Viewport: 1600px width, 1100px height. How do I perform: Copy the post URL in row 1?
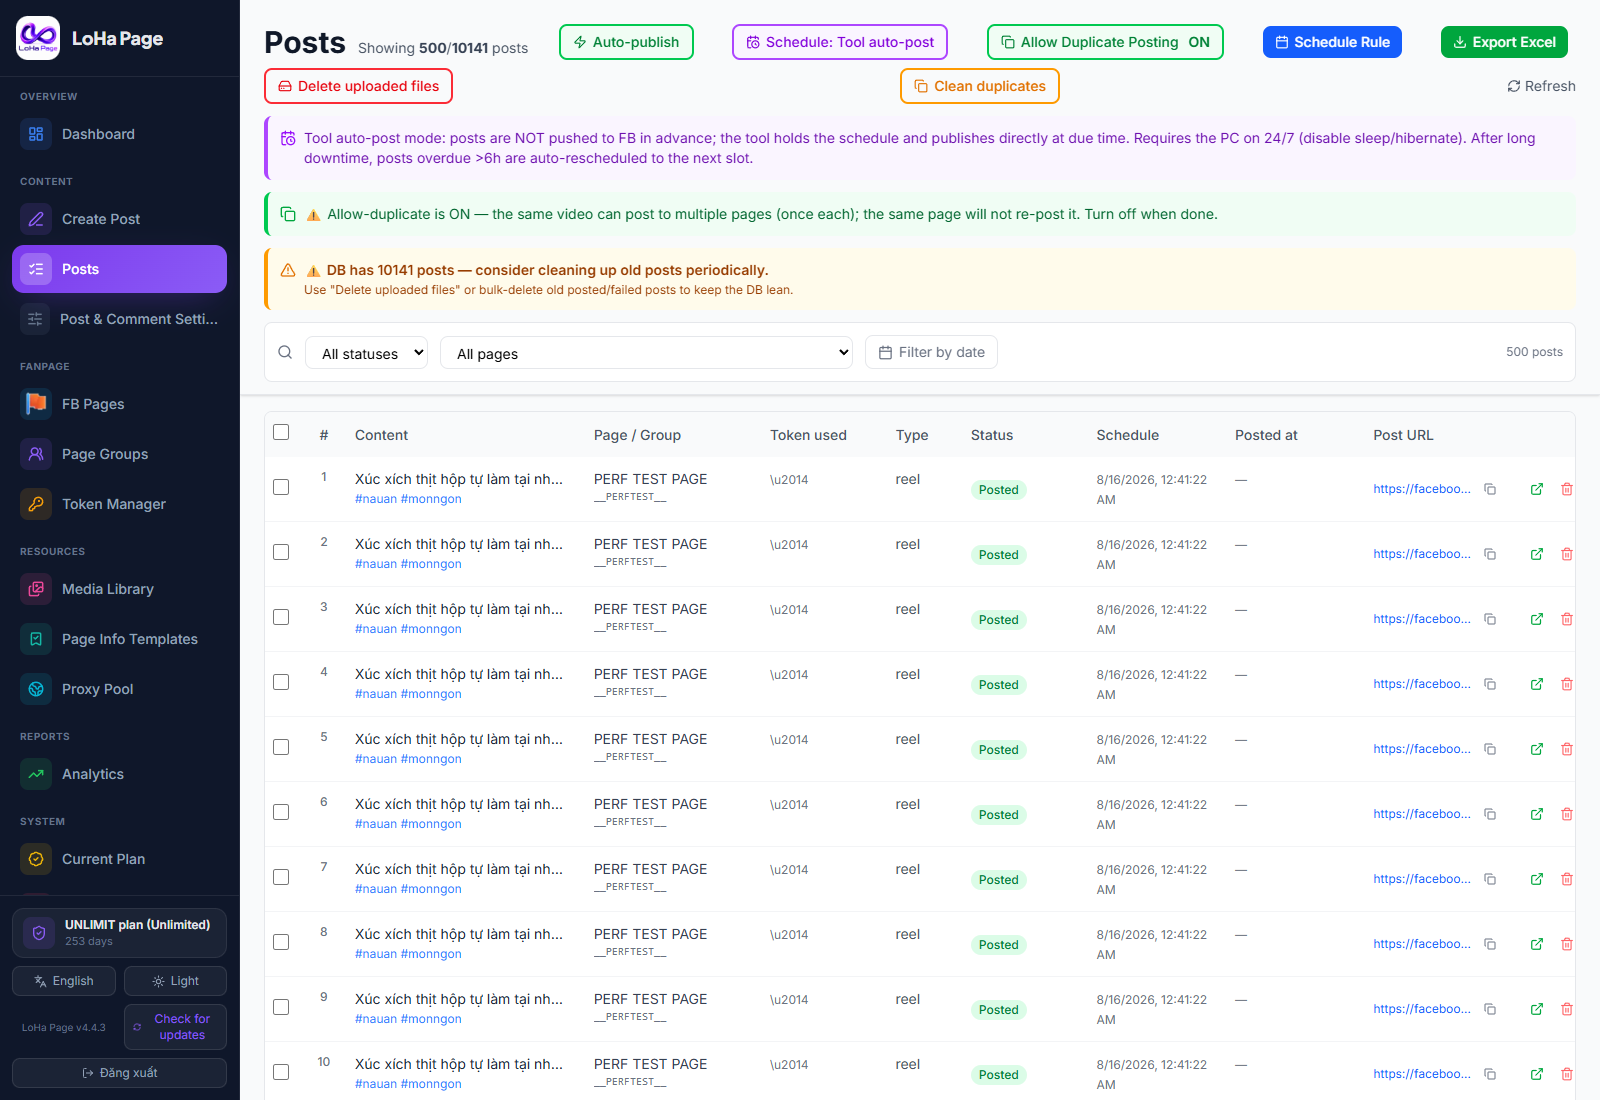(x=1490, y=489)
